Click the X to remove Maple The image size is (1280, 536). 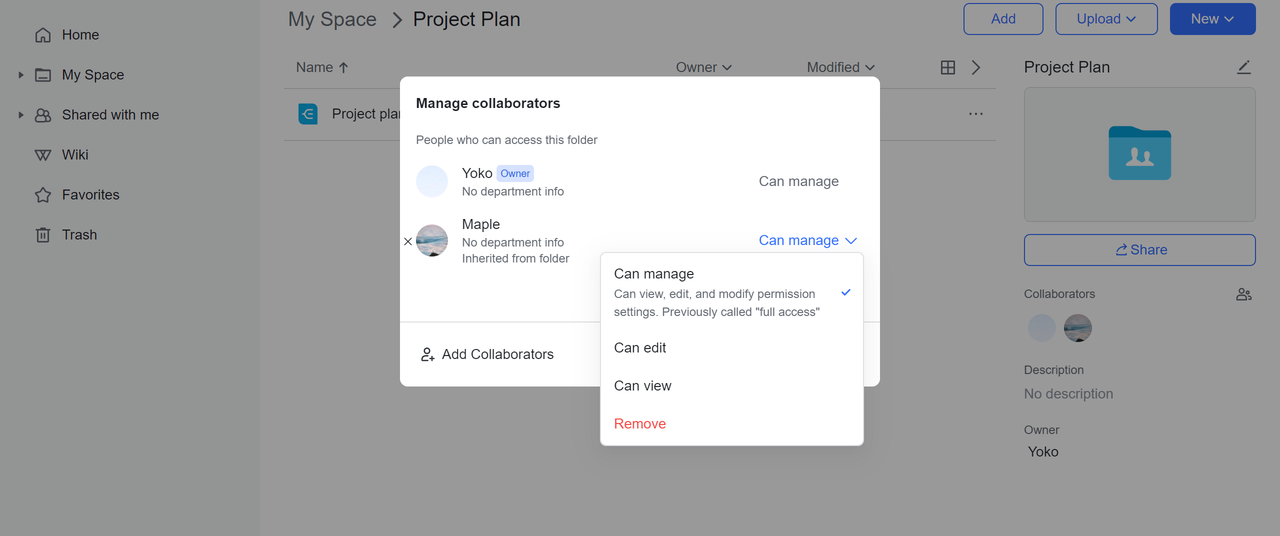click(407, 241)
